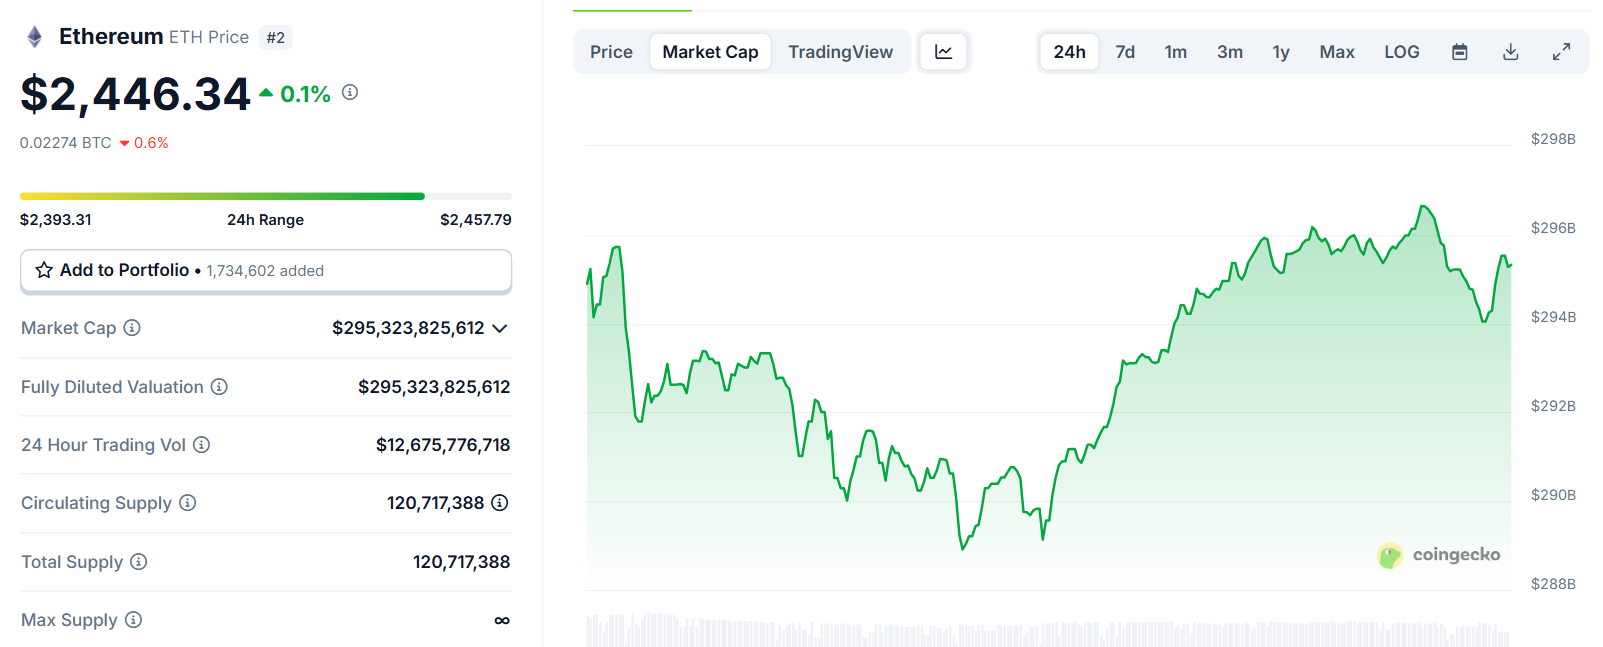This screenshot has height=647, width=1603.
Task: Click the #2 rank badge
Action: click(276, 38)
